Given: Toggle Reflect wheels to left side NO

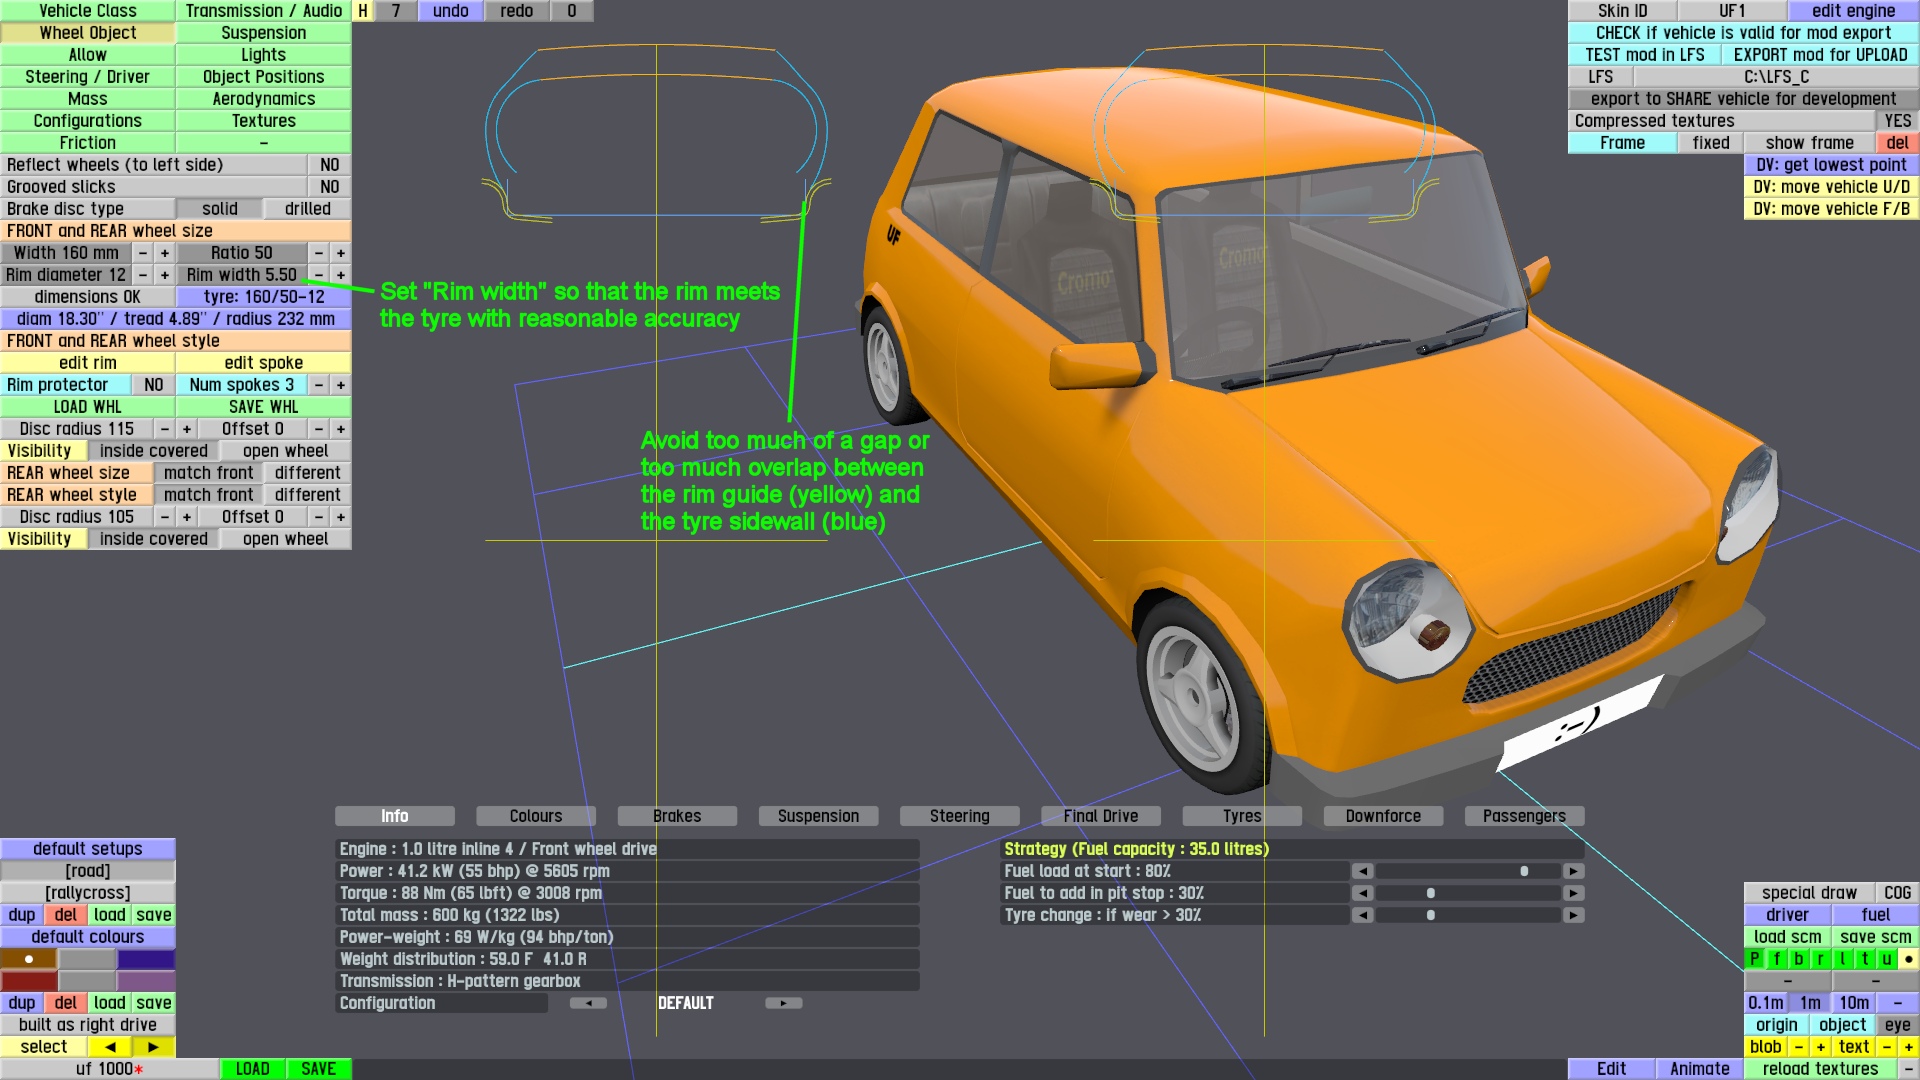Looking at the screenshot, I should pyautogui.click(x=329, y=165).
